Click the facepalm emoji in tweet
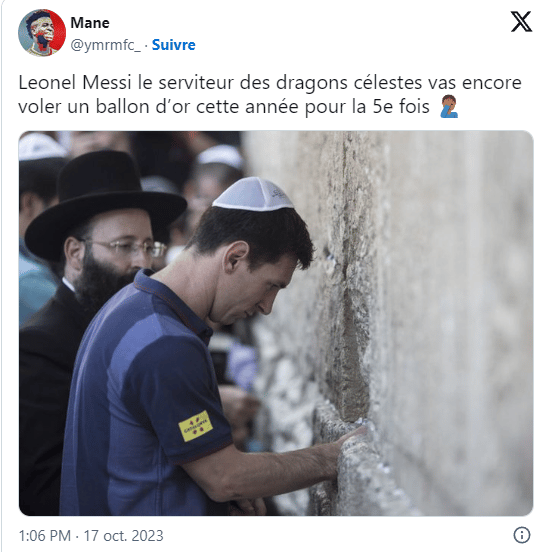 tap(449, 106)
